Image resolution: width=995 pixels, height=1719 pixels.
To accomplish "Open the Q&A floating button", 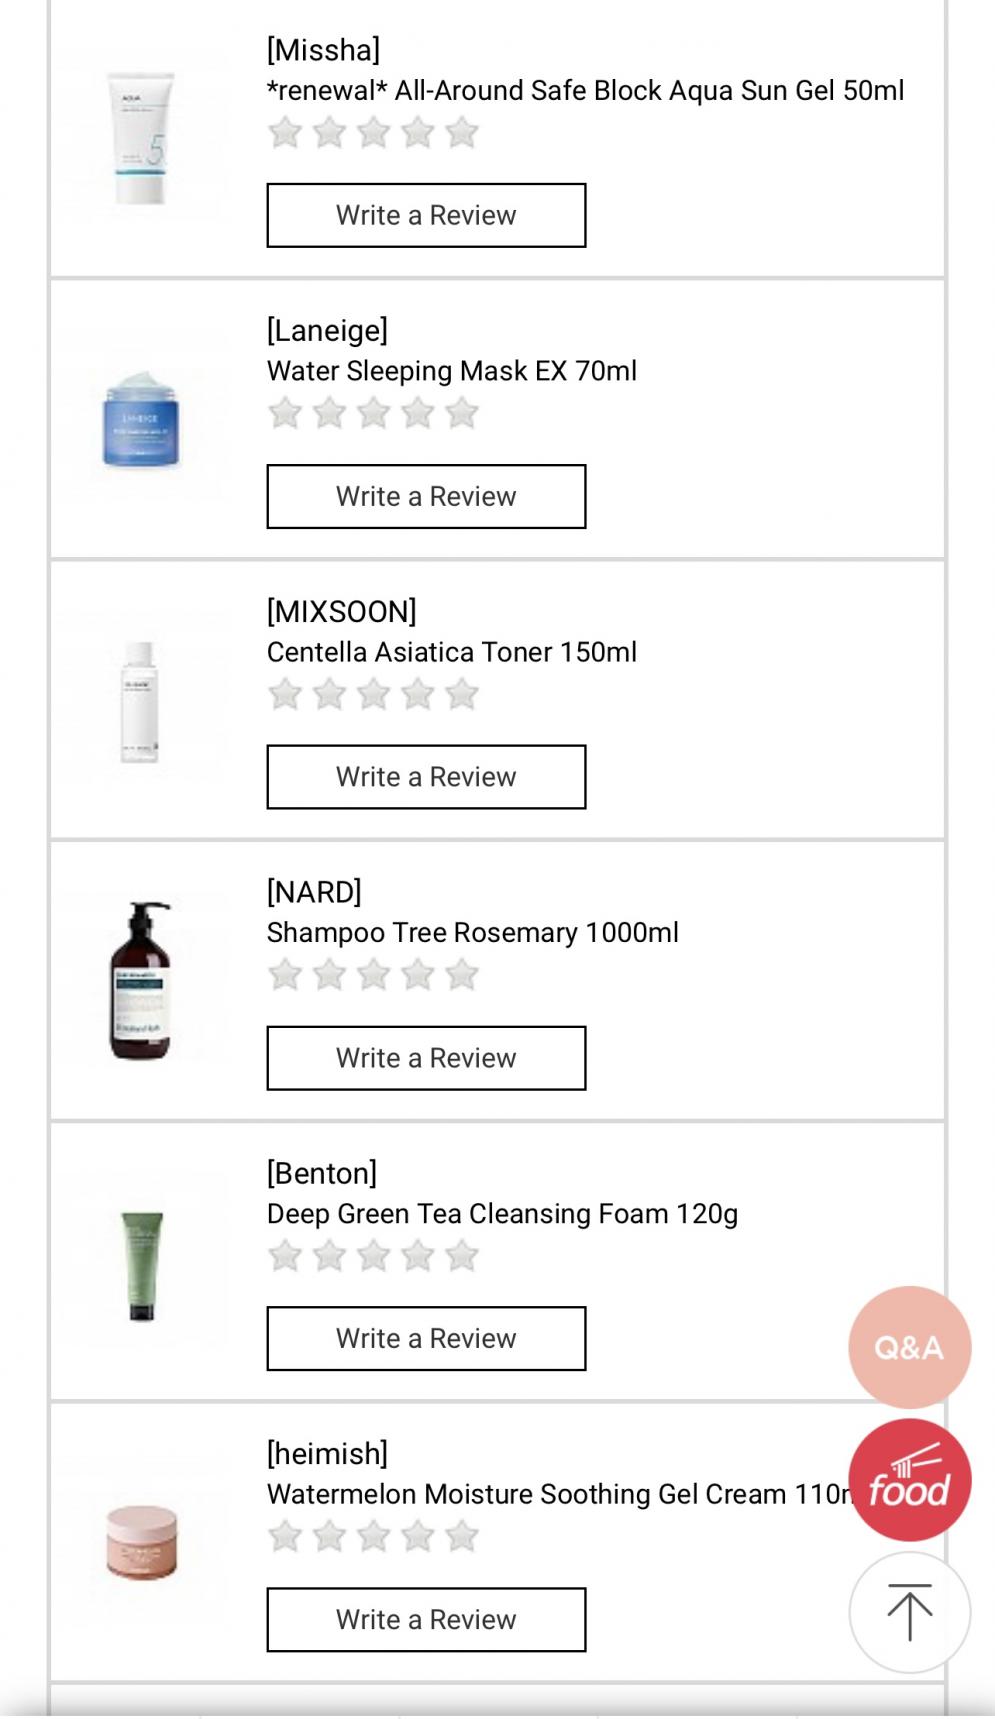I will coord(909,1347).
